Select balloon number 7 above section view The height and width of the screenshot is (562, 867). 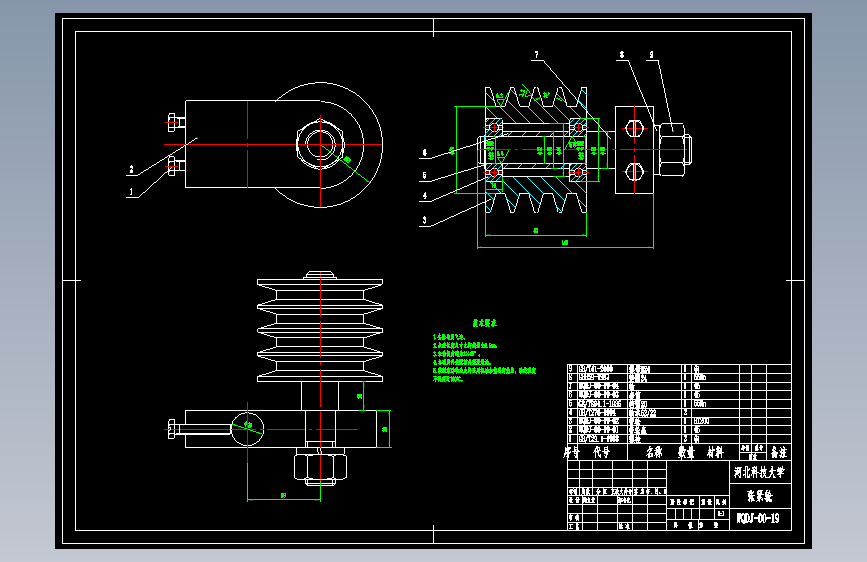pyautogui.click(x=536, y=55)
